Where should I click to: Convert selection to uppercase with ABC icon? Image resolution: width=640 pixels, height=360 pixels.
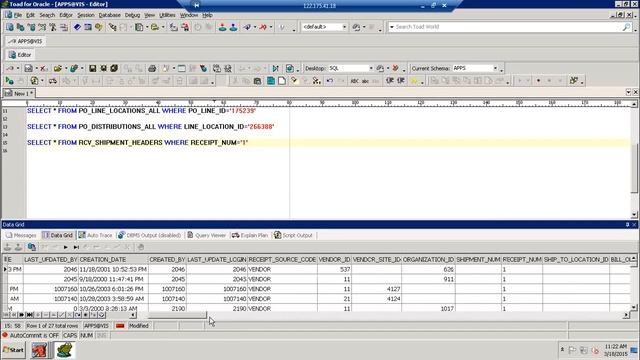click(x=354, y=81)
